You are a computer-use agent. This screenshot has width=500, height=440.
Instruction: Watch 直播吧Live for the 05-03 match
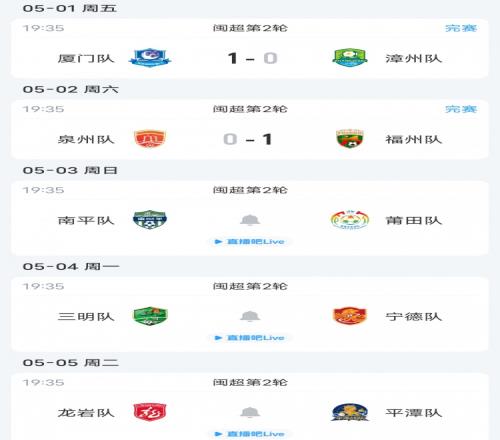pos(250,242)
